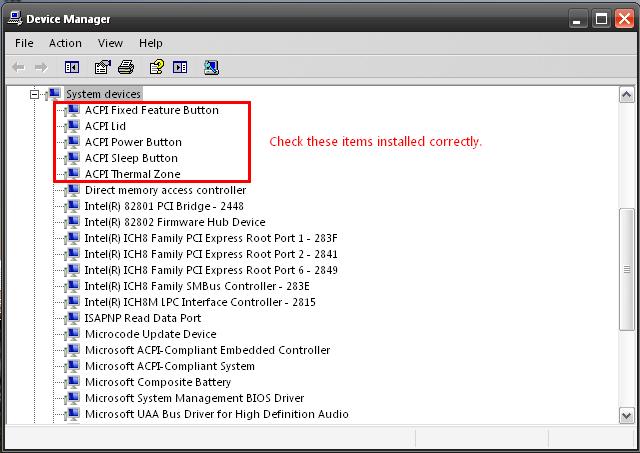The image size is (640, 453).
Task: Open Properties toolbar icon
Action: pyautogui.click(x=102, y=67)
